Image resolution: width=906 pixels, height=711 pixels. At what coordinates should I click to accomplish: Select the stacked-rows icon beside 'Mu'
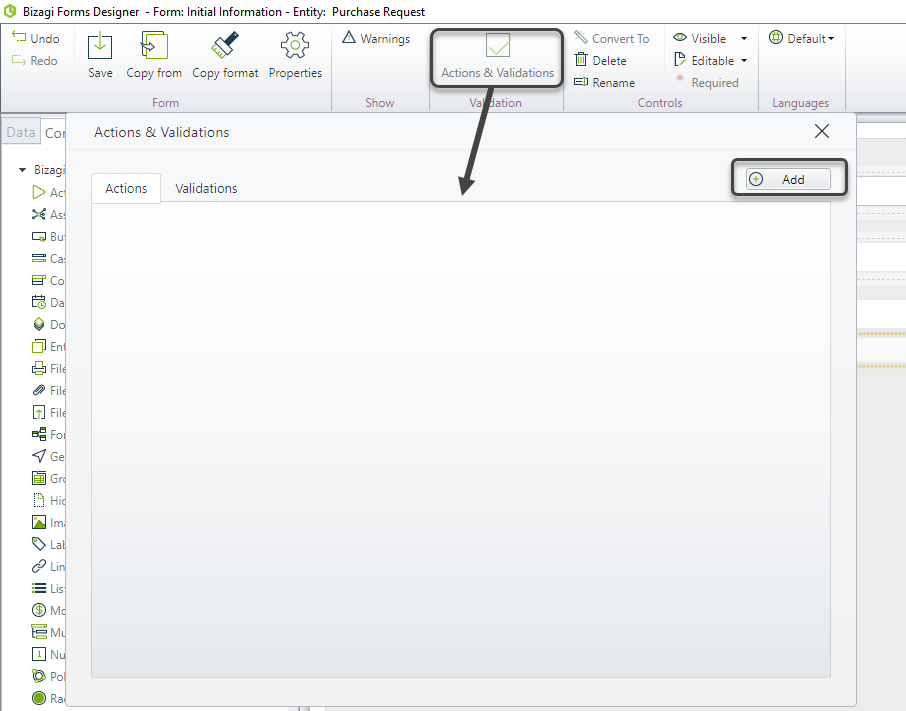(39, 632)
